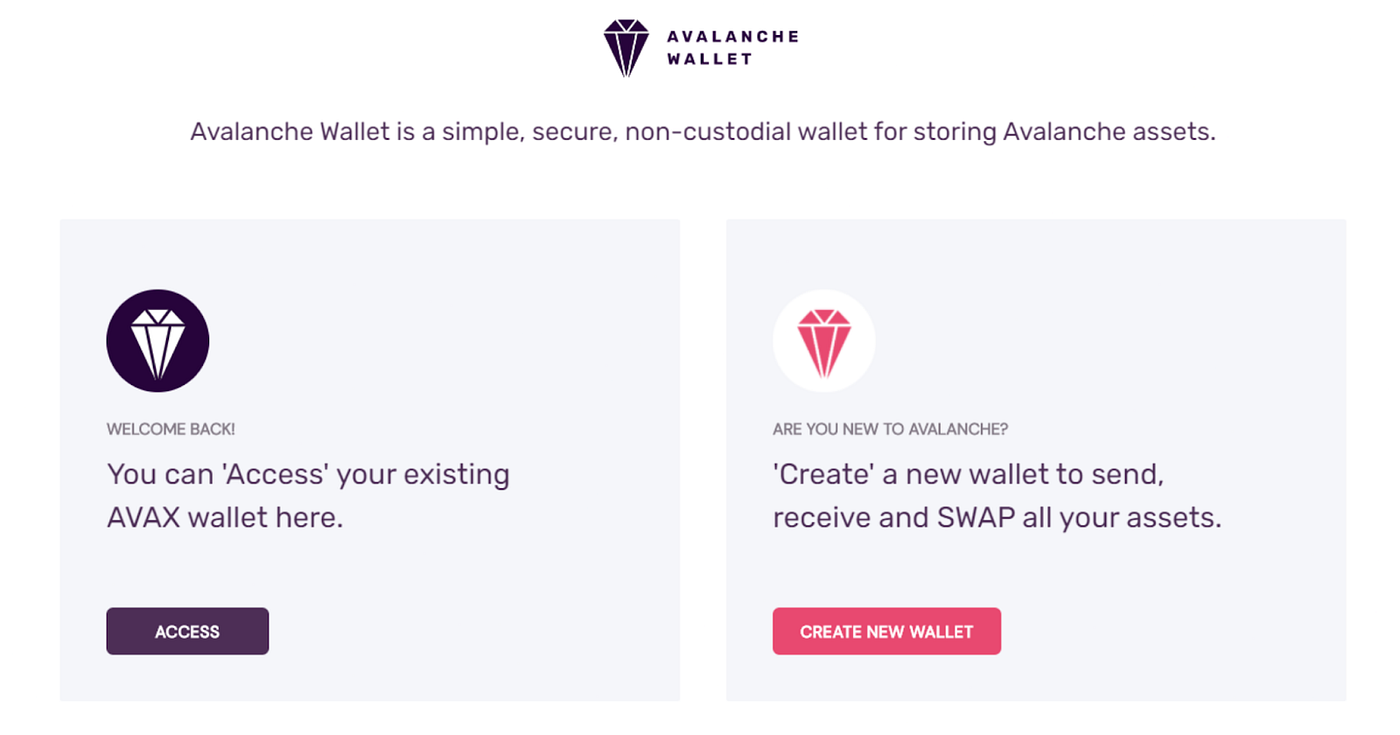Image resolution: width=1400 pixels, height=735 pixels.
Task: Select the pink diamond icon on Create card
Action: pos(824,340)
